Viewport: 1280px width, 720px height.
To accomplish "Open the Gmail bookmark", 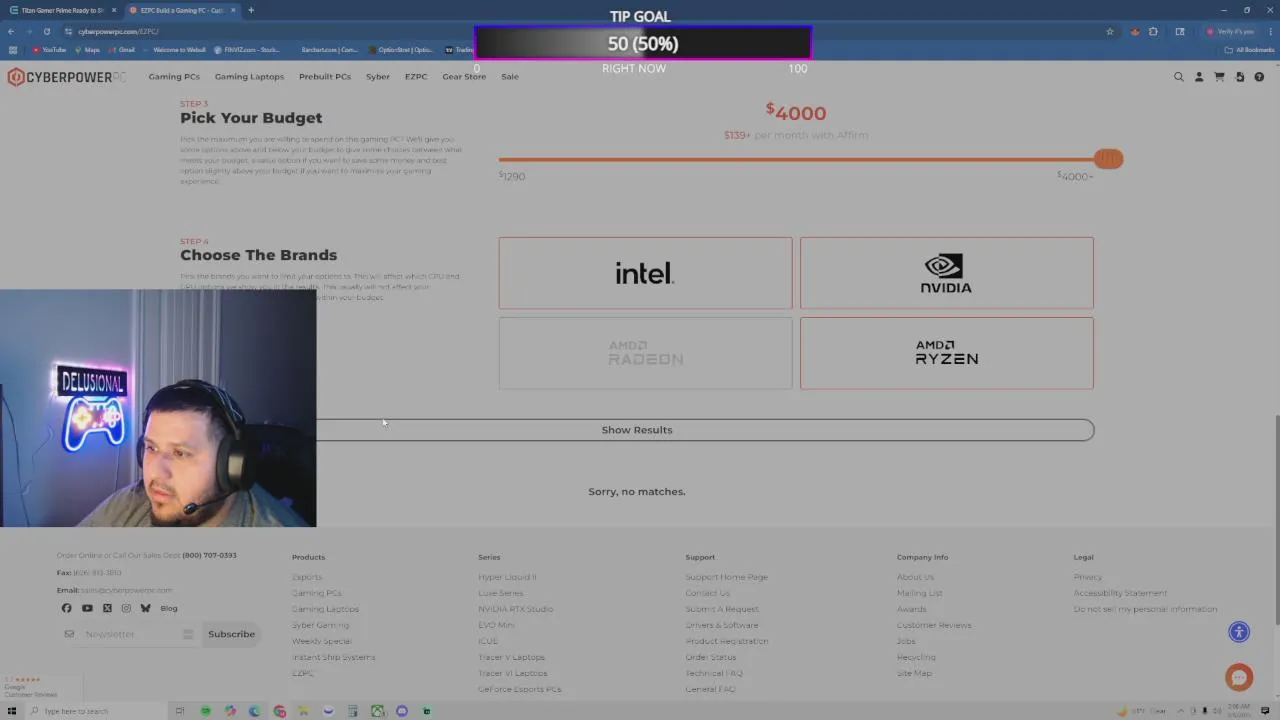I will tap(121, 49).
